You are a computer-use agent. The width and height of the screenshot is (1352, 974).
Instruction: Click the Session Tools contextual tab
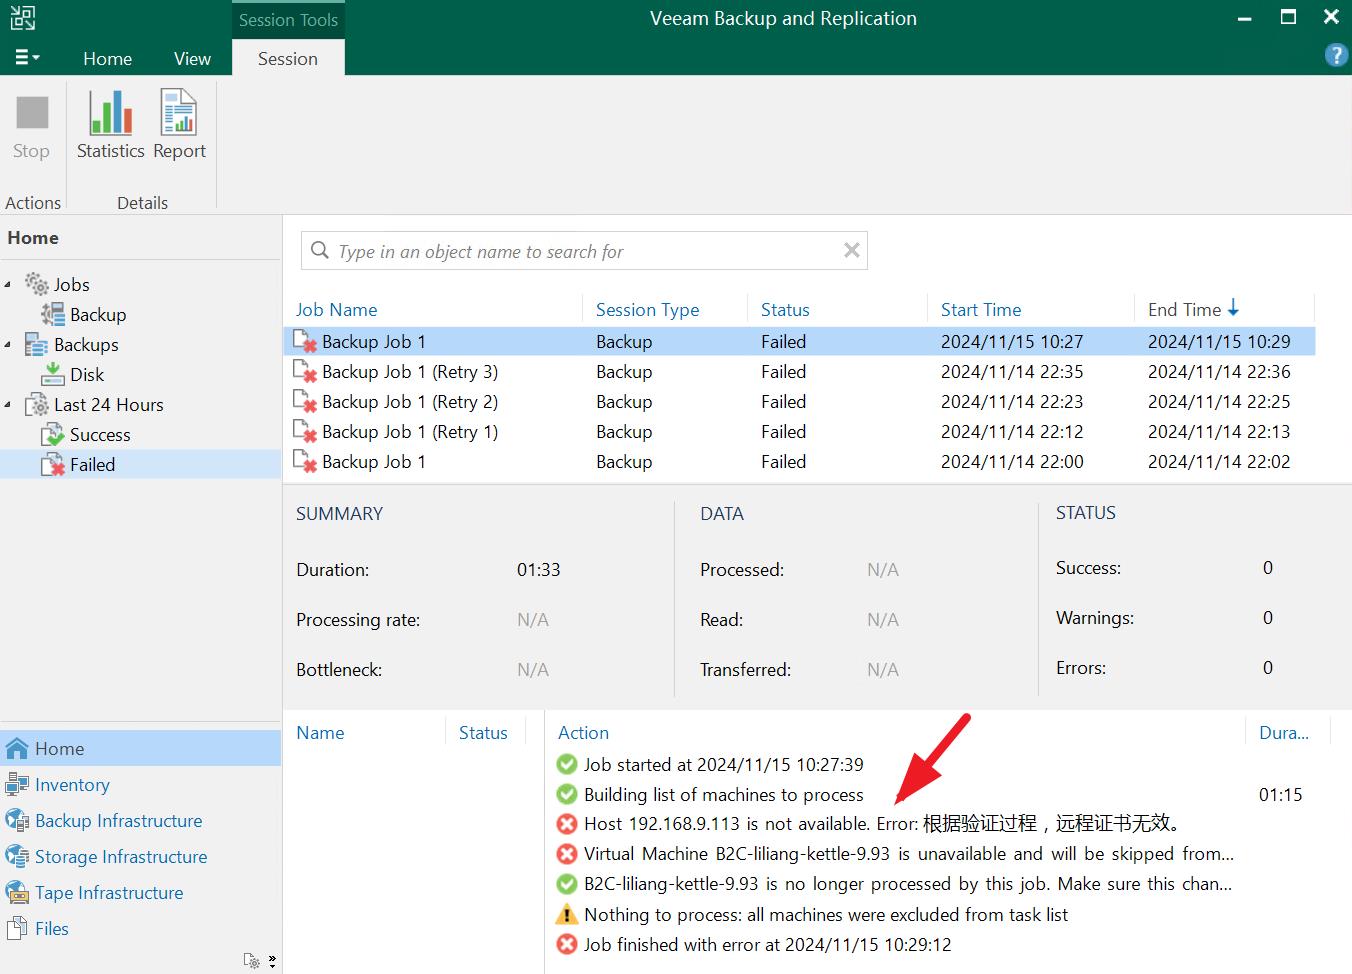pyautogui.click(x=288, y=19)
